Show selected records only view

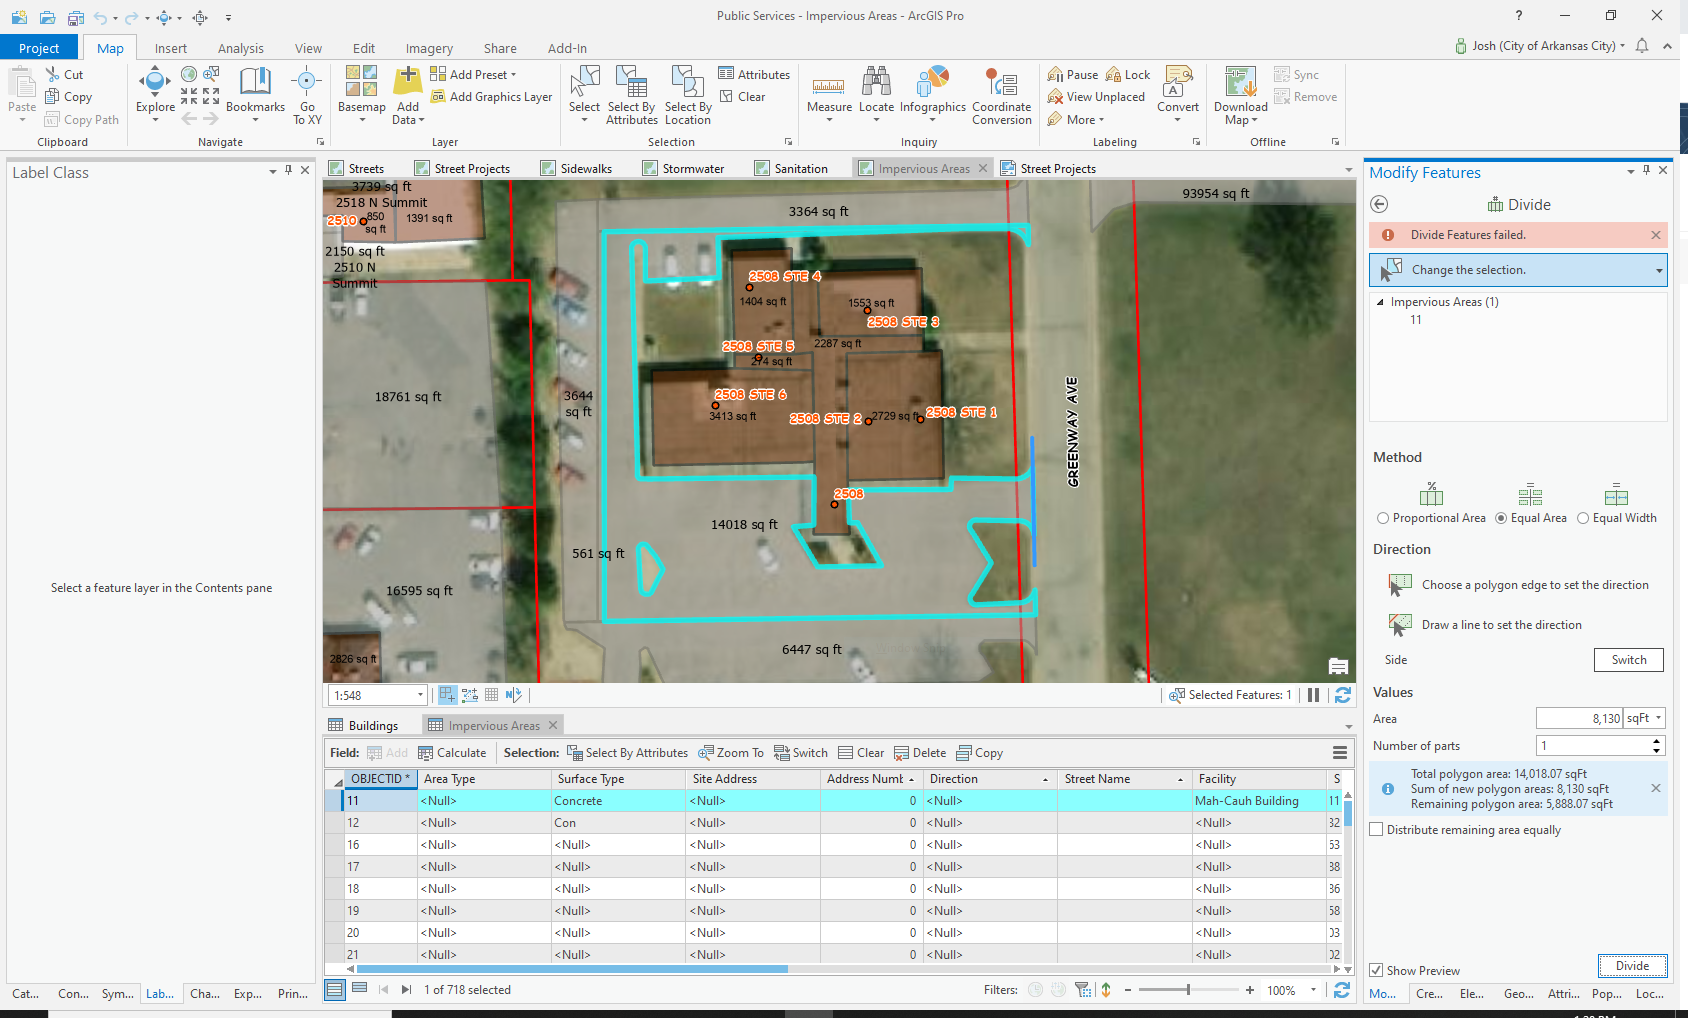pyautogui.click(x=360, y=989)
